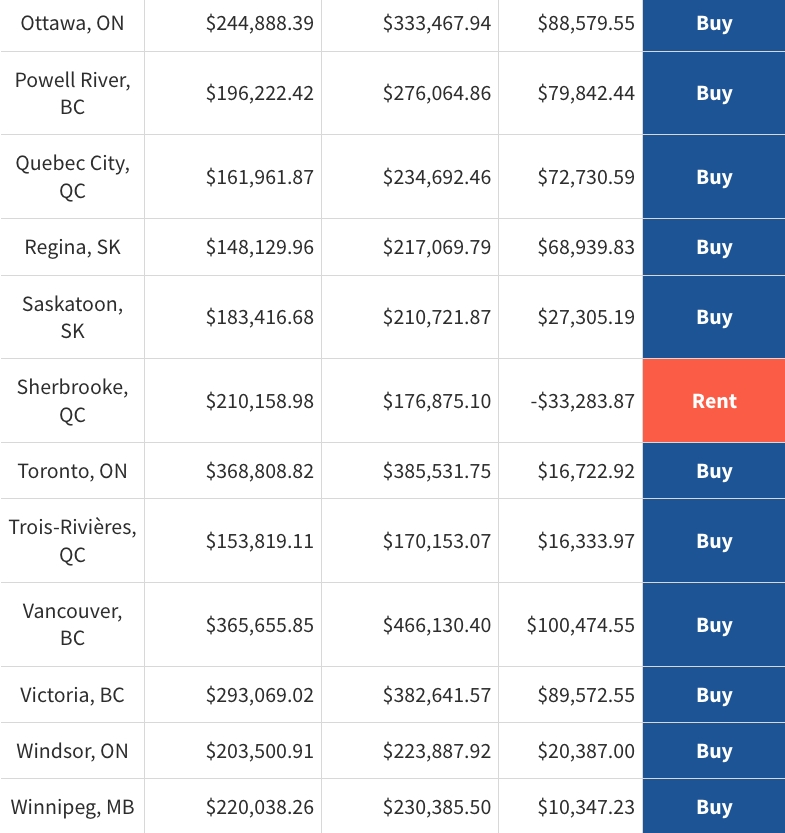The image size is (785, 833).
Task: Click the Buy cell for Saskatoon
Action: 714,317
